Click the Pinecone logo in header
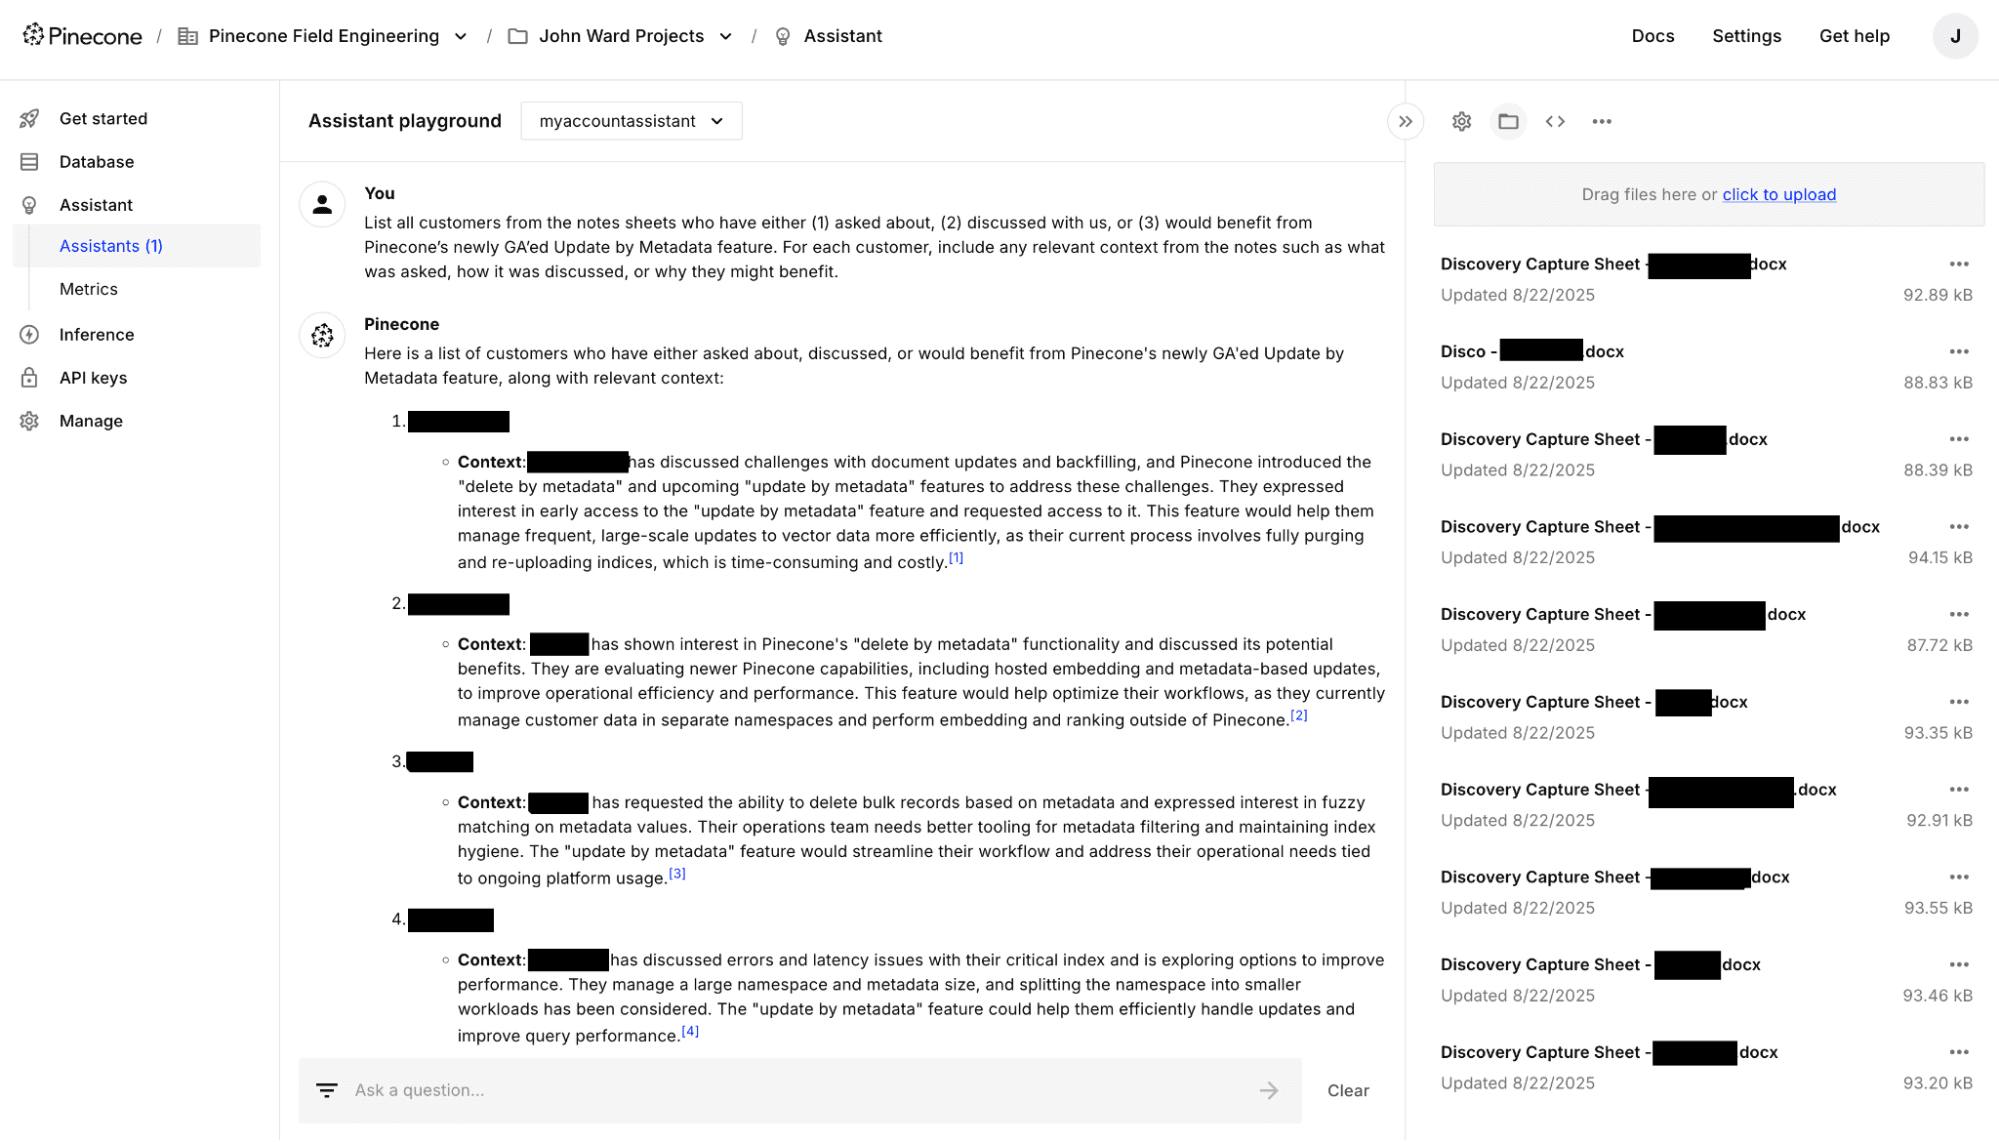Screen dimensions: 1999x1142 click(82, 36)
